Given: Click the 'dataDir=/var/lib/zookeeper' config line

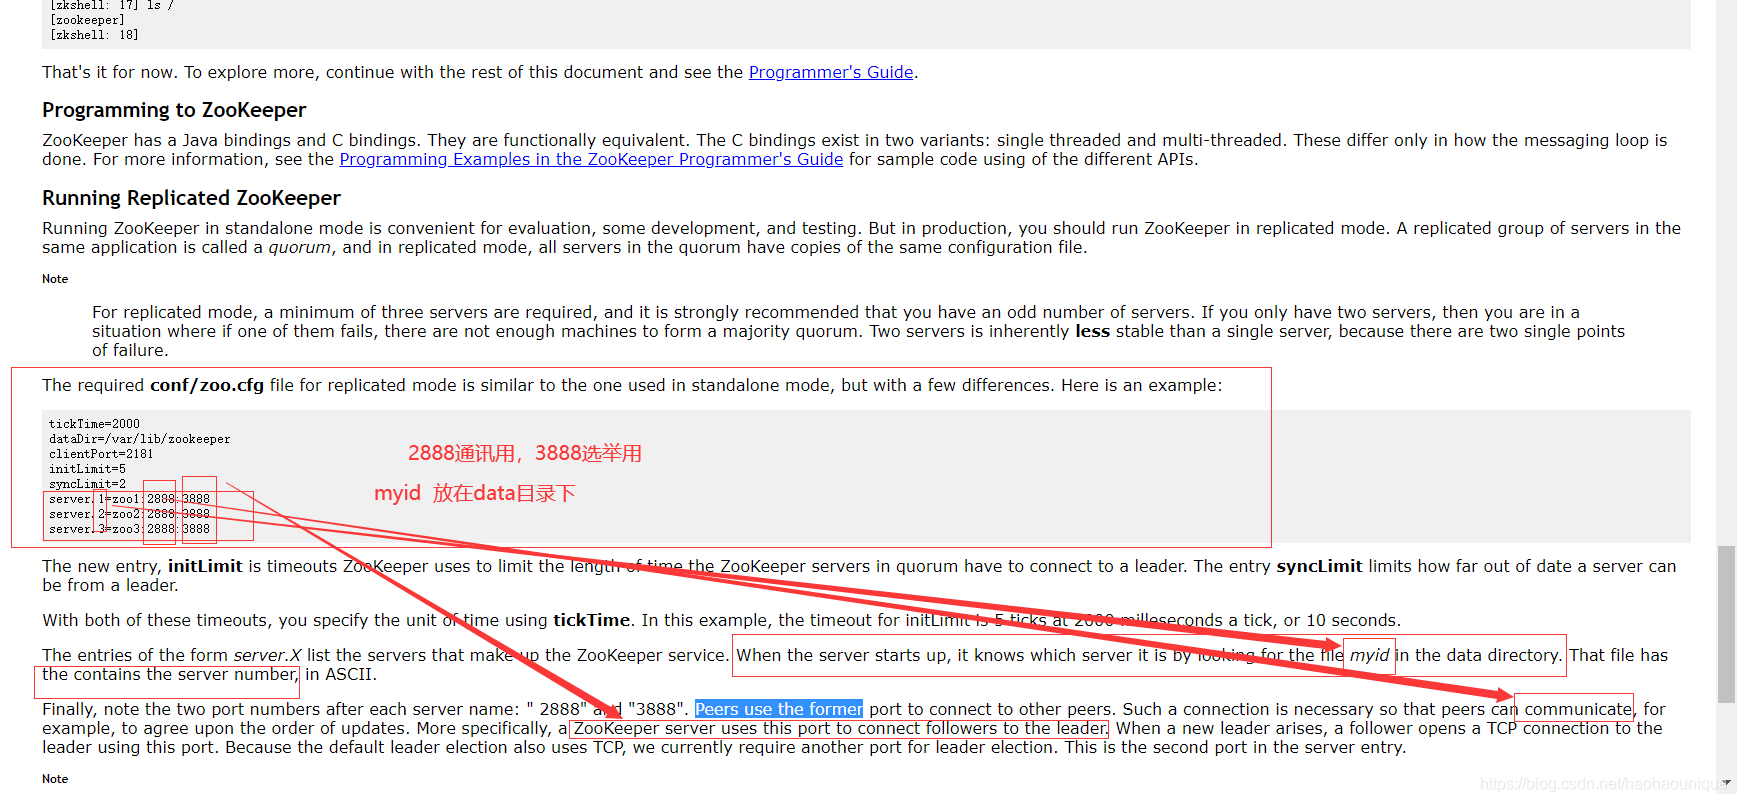Looking at the screenshot, I should click(x=139, y=439).
